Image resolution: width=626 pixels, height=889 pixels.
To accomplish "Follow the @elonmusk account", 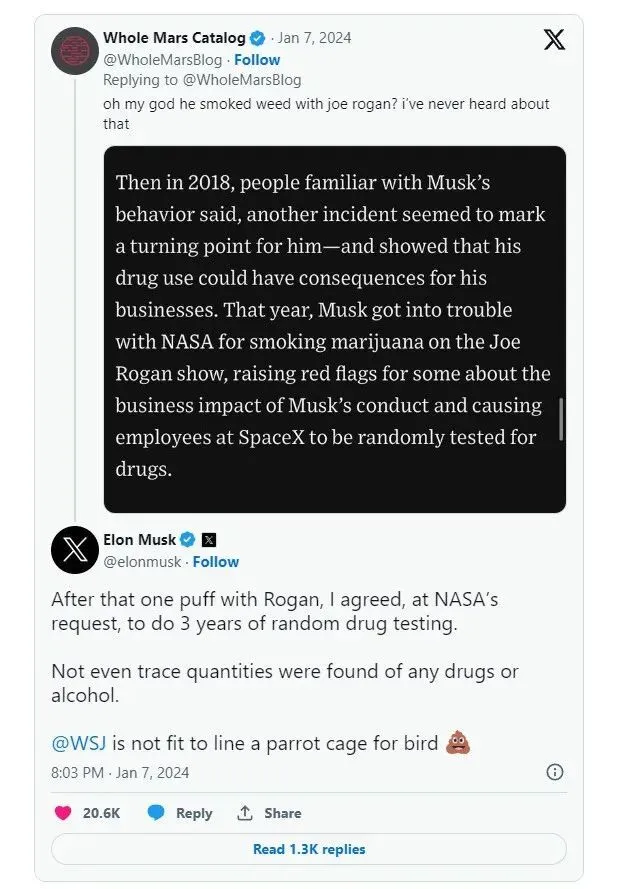I will [x=216, y=562].
